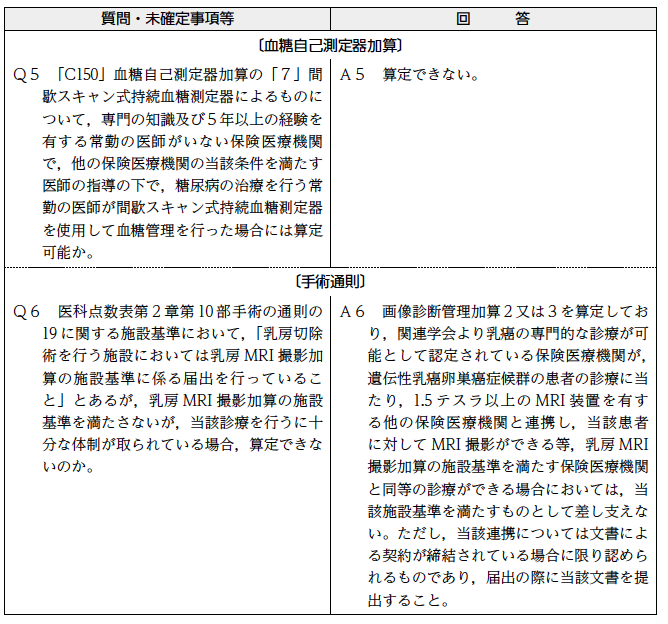
Task: Click the header cell 質問・未確定事項等
Action: [167, 19]
